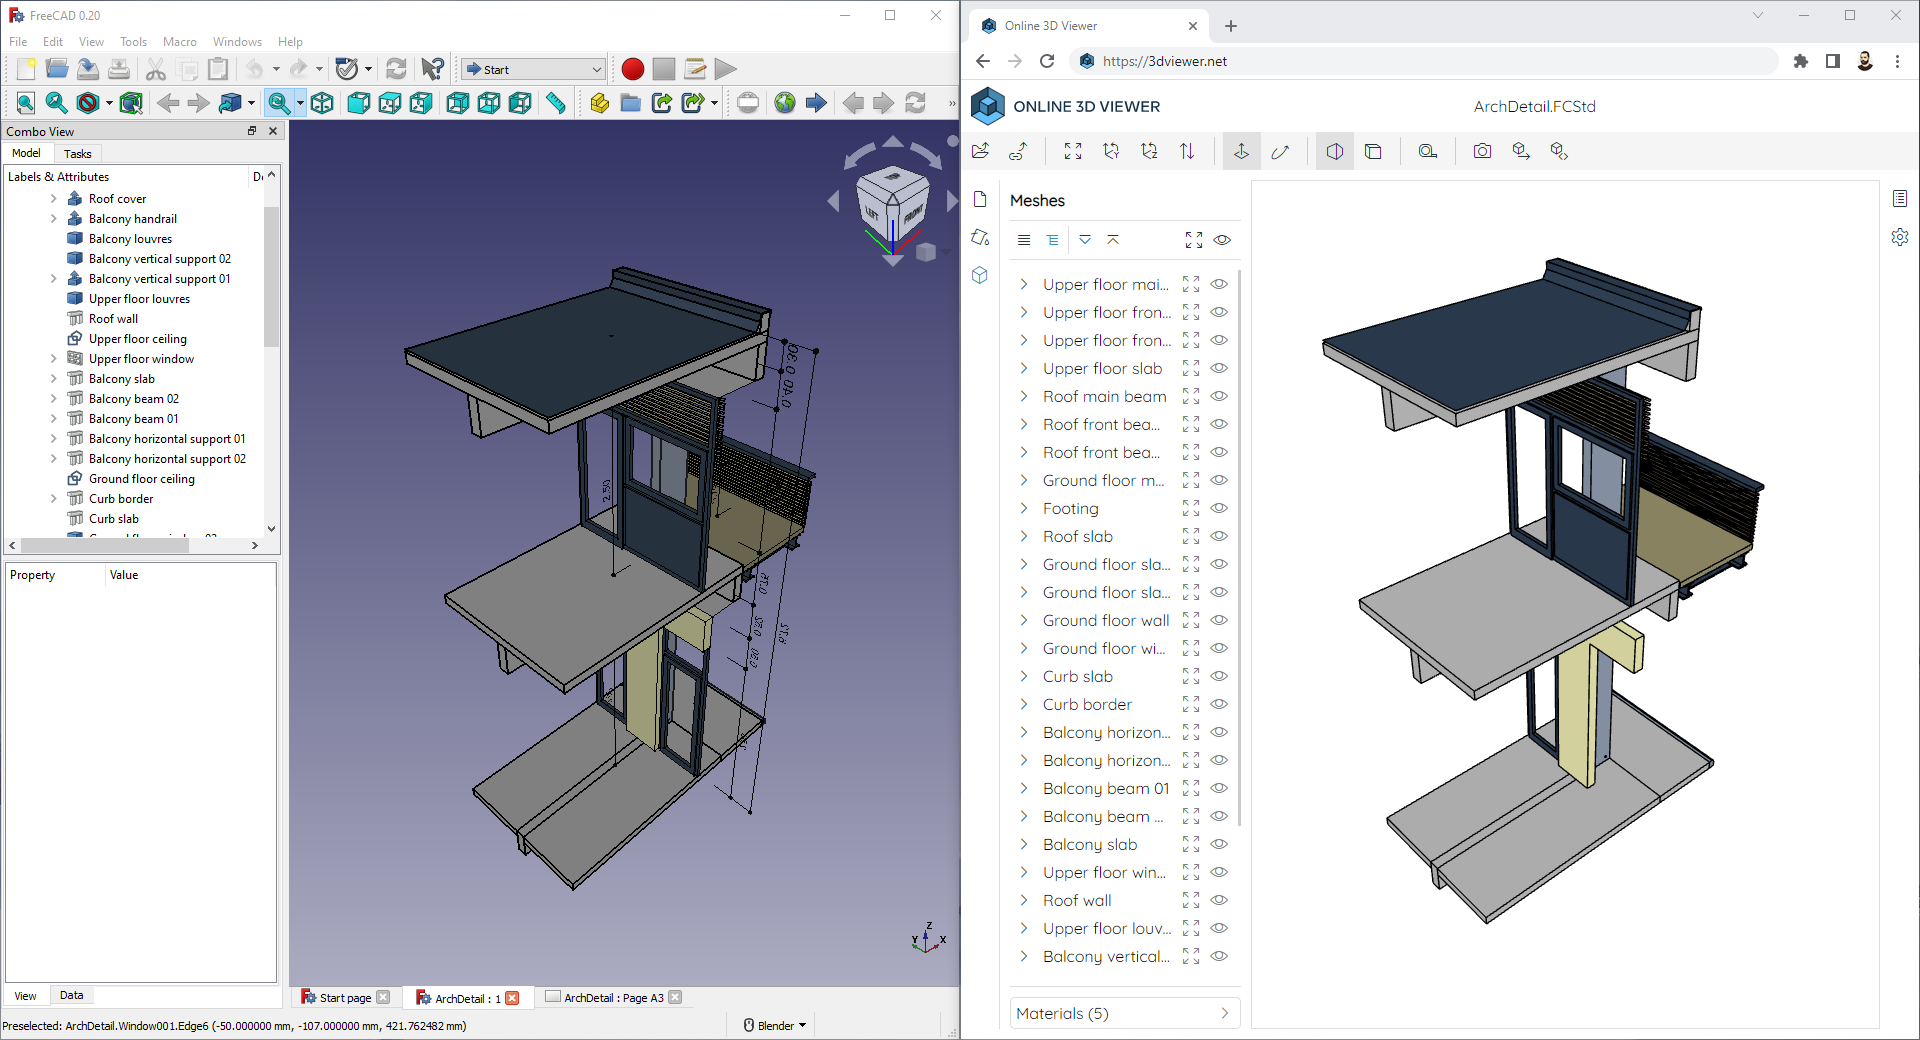Toggle visibility of the Footing mesh
This screenshot has width=1920, height=1040.
(1219, 508)
